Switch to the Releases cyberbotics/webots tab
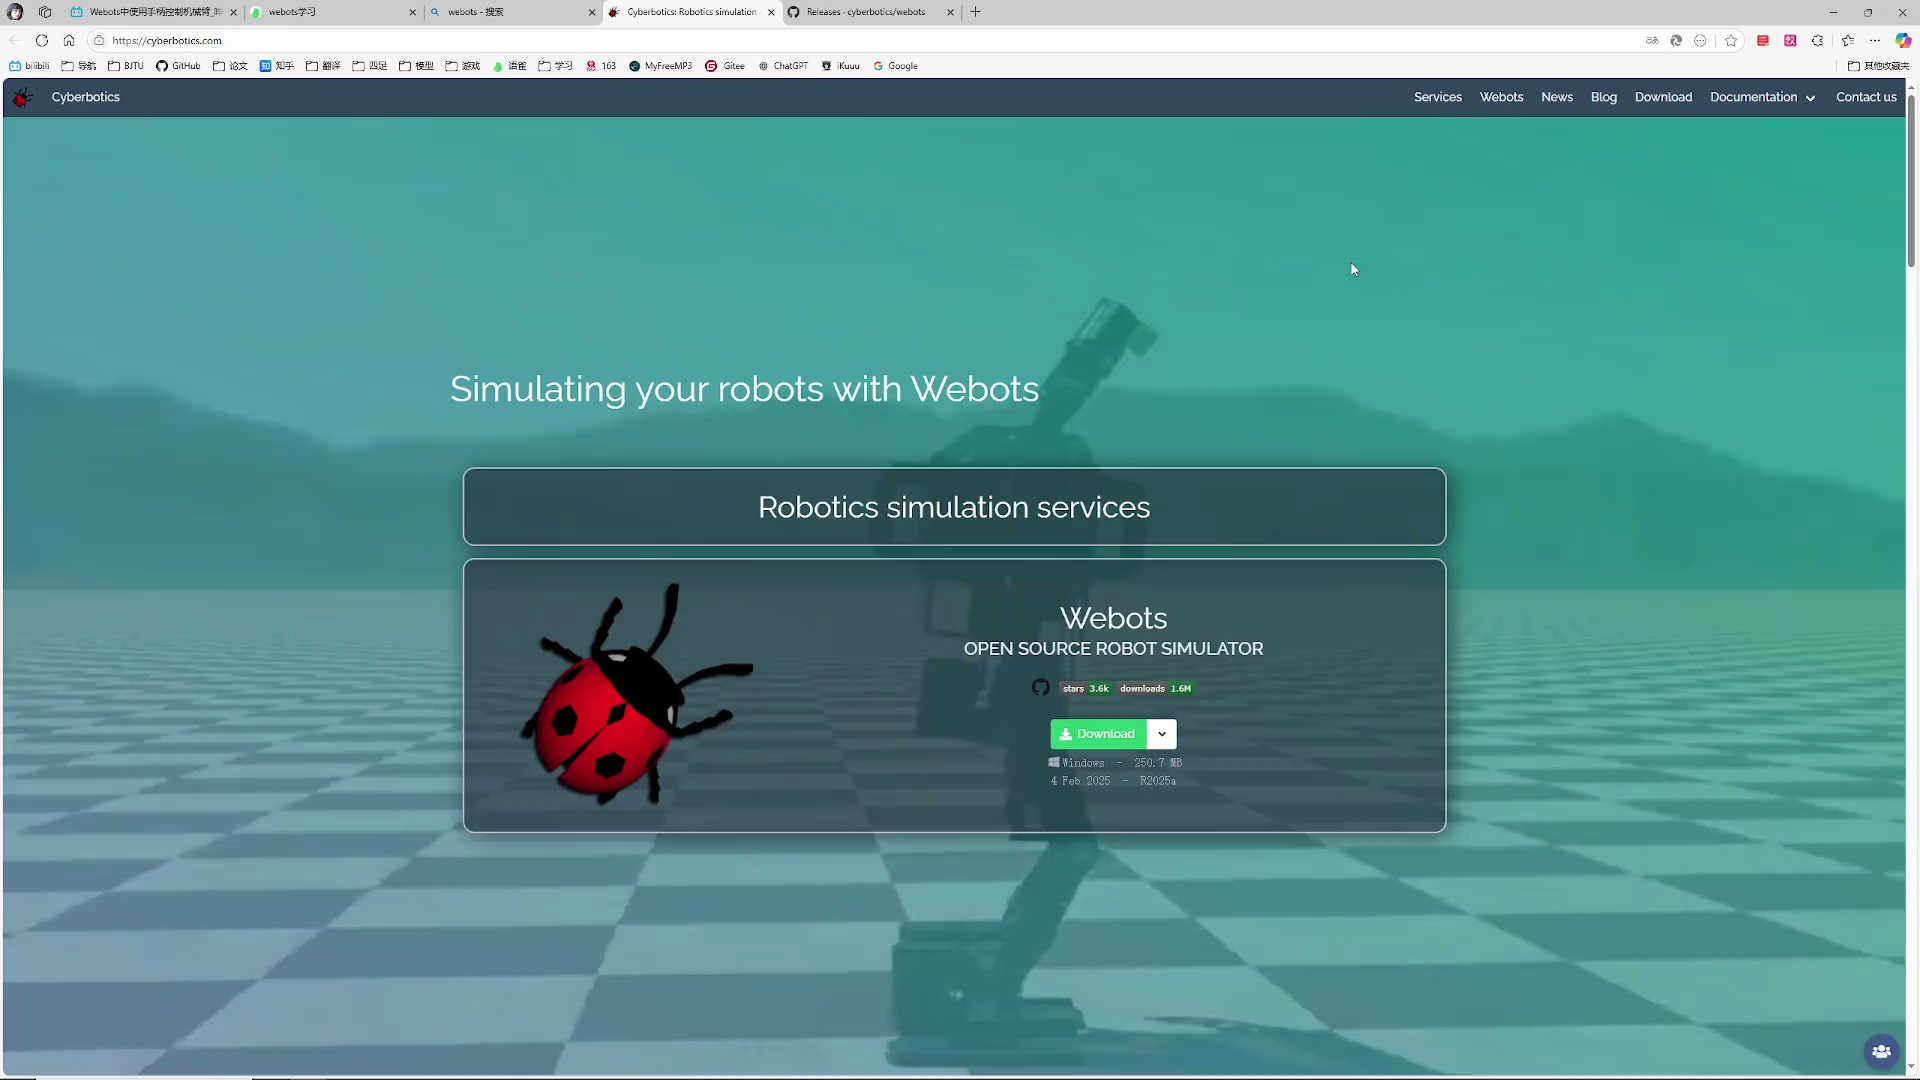 865,12
